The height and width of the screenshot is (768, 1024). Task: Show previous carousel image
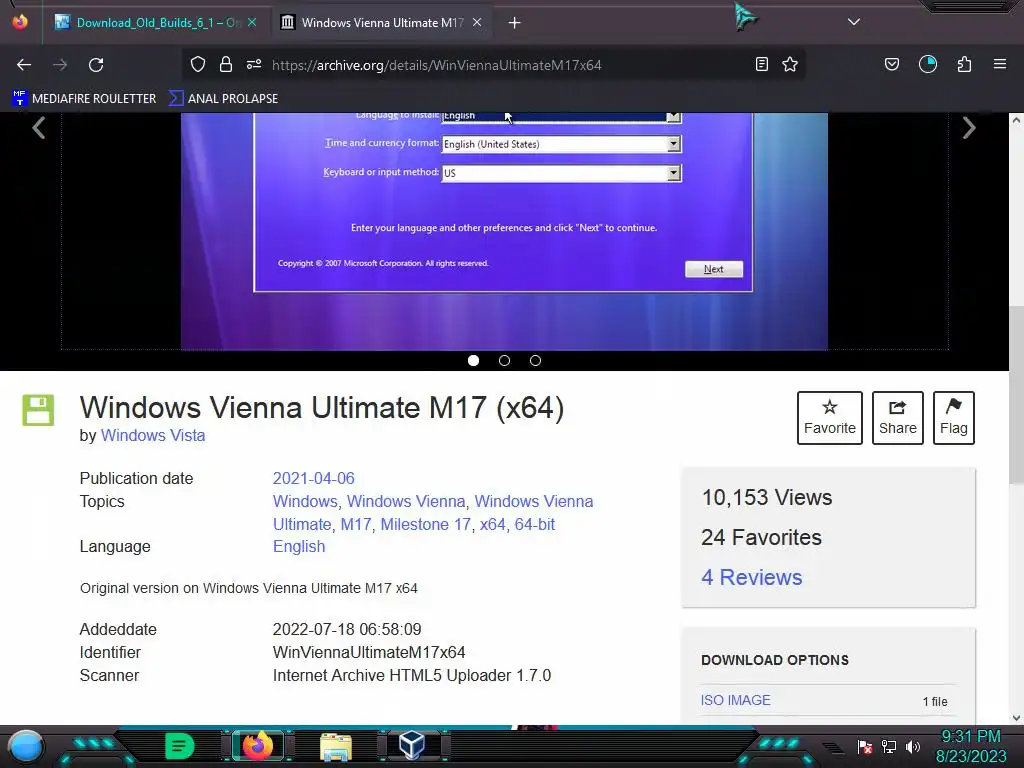[39, 128]
